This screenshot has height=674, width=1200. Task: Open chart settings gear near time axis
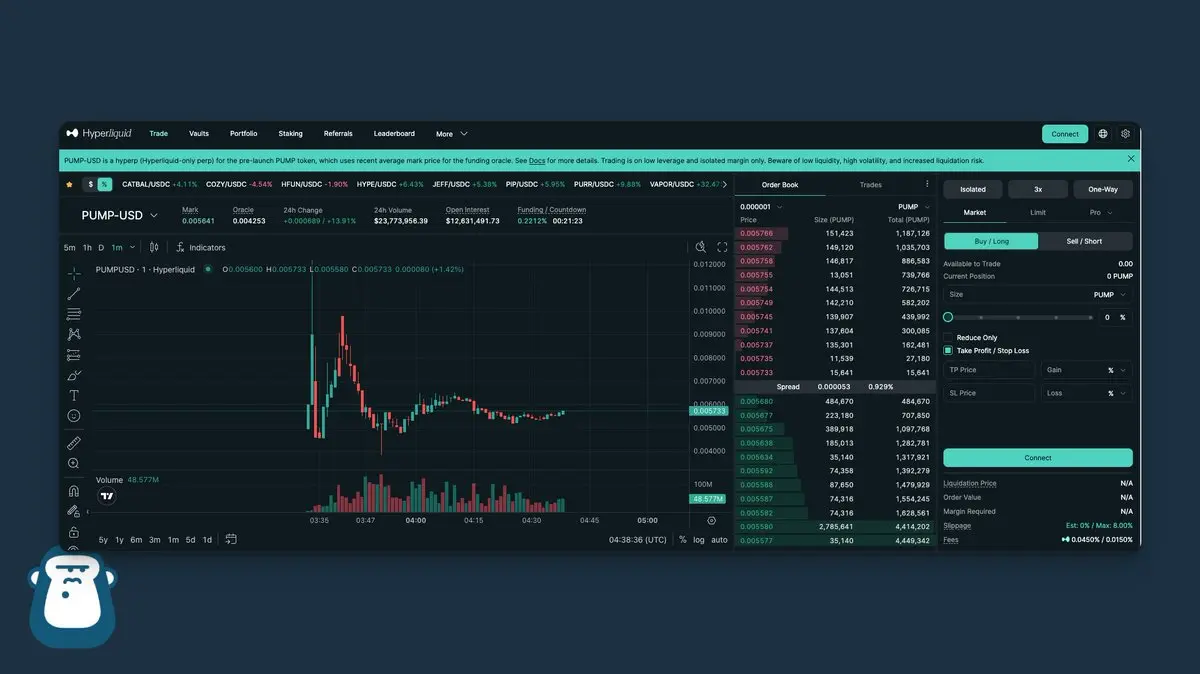click(x=712, y=520)
